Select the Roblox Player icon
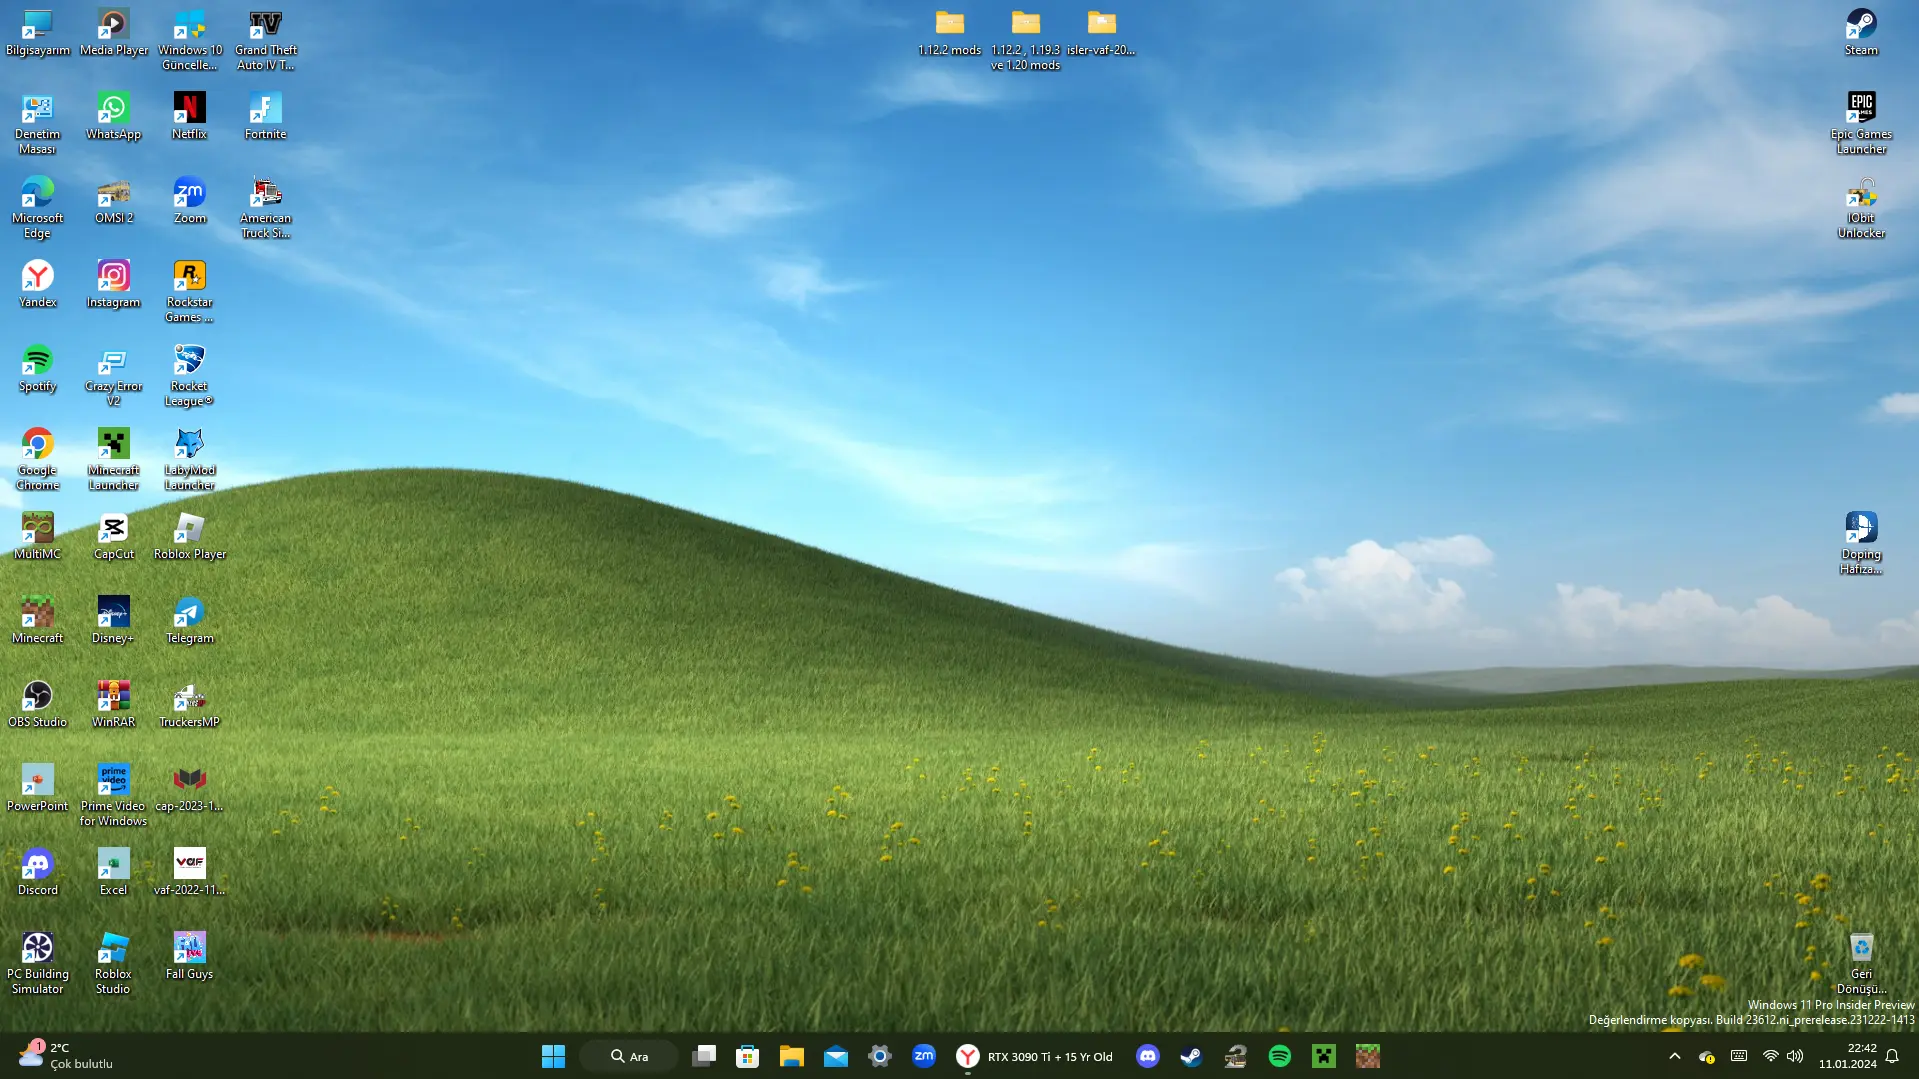This screenshot has height=1079, width=1919. [190, 537]
